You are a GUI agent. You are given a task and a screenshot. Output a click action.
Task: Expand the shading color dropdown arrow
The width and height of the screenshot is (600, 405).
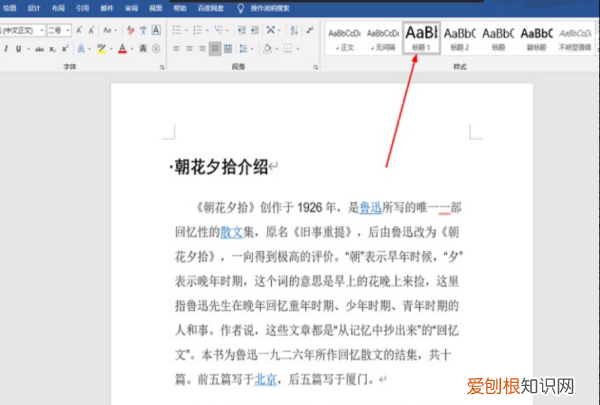click(277, 49)
